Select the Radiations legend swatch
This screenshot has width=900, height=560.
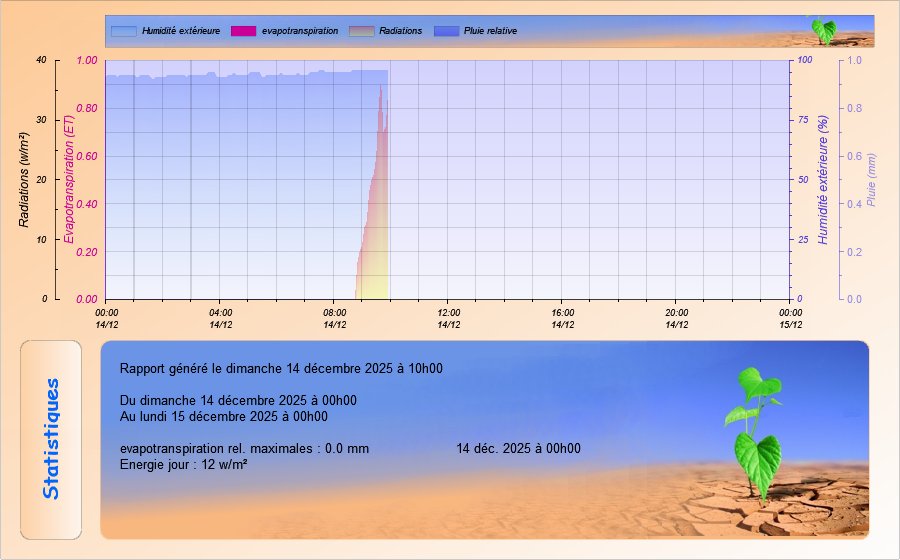coord(361,31)
